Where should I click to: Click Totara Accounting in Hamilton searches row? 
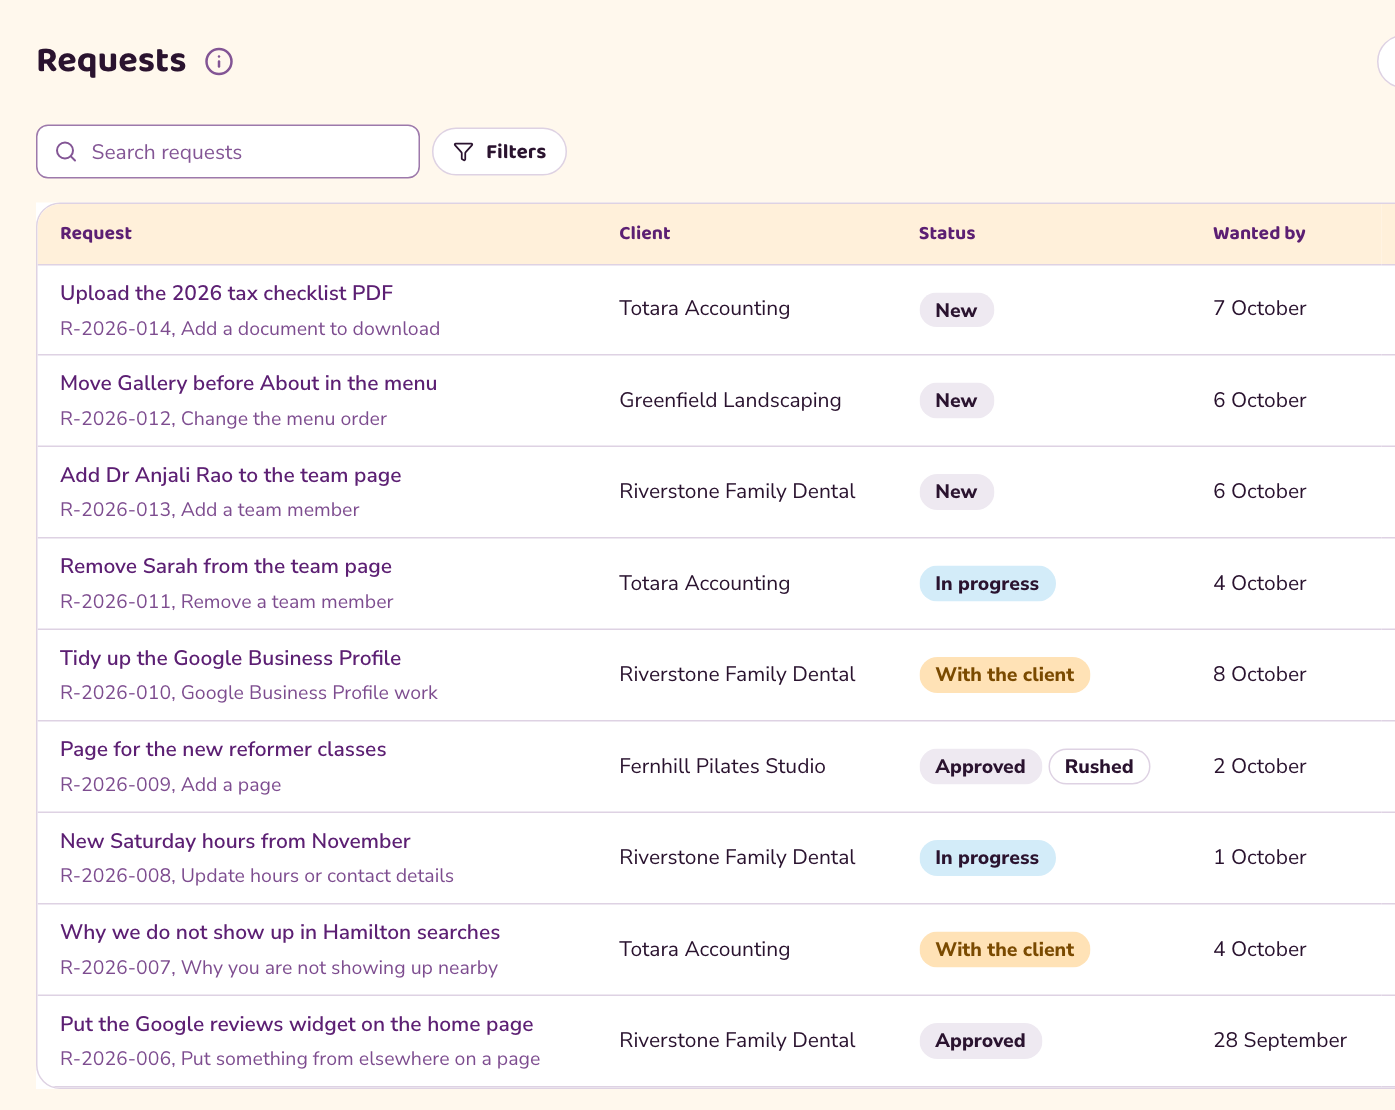(x=704, y=949)
